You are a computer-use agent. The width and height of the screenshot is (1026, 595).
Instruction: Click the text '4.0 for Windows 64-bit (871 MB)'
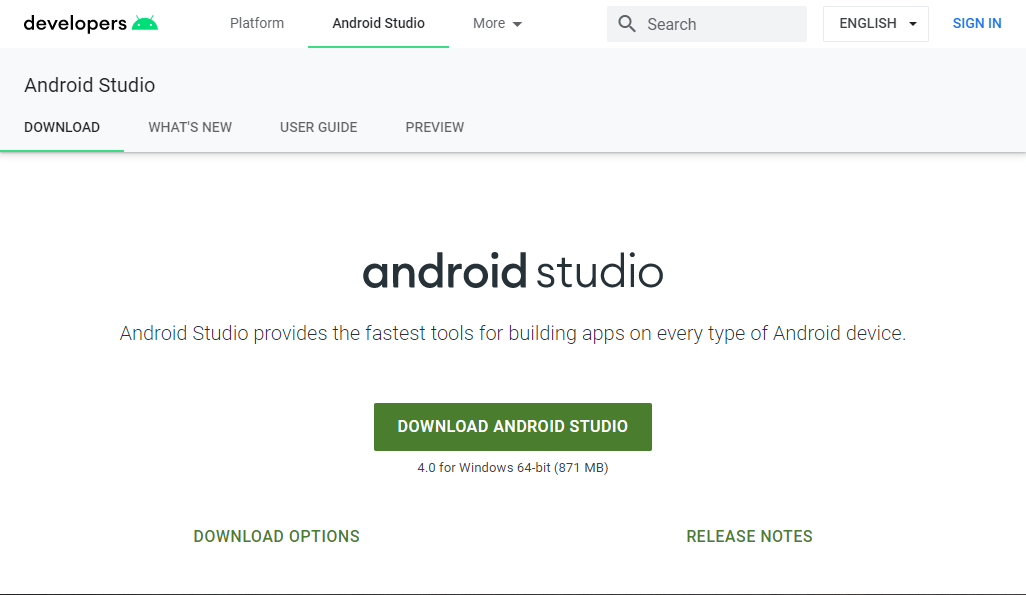tap(513, 467)
